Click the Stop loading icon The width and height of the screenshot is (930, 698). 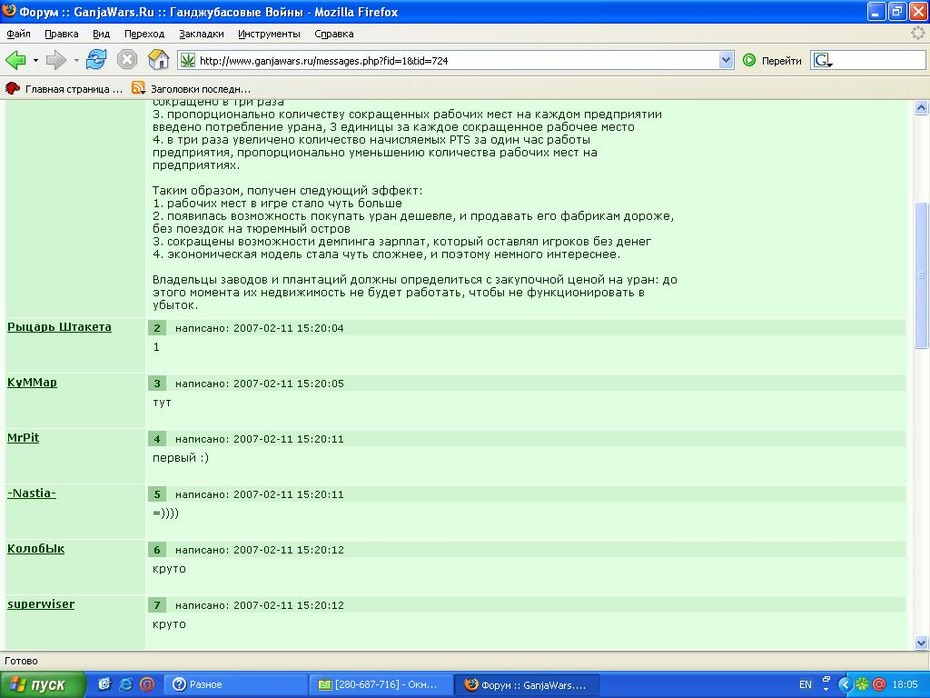127,60
